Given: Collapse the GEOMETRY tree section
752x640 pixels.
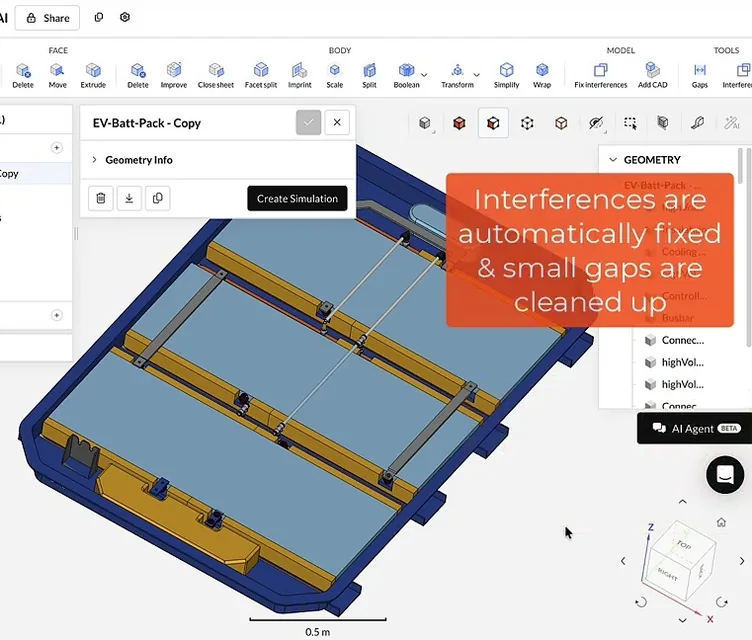Looking at the screenshot, I should pos(613,160).
